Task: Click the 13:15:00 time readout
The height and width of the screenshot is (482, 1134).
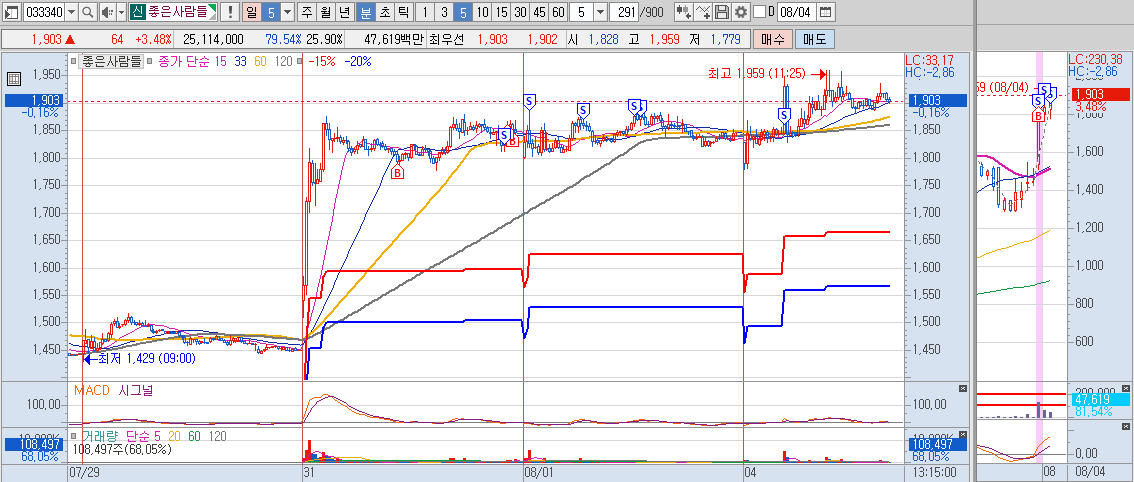Action: pyautogui.click(x=935, y=471)
